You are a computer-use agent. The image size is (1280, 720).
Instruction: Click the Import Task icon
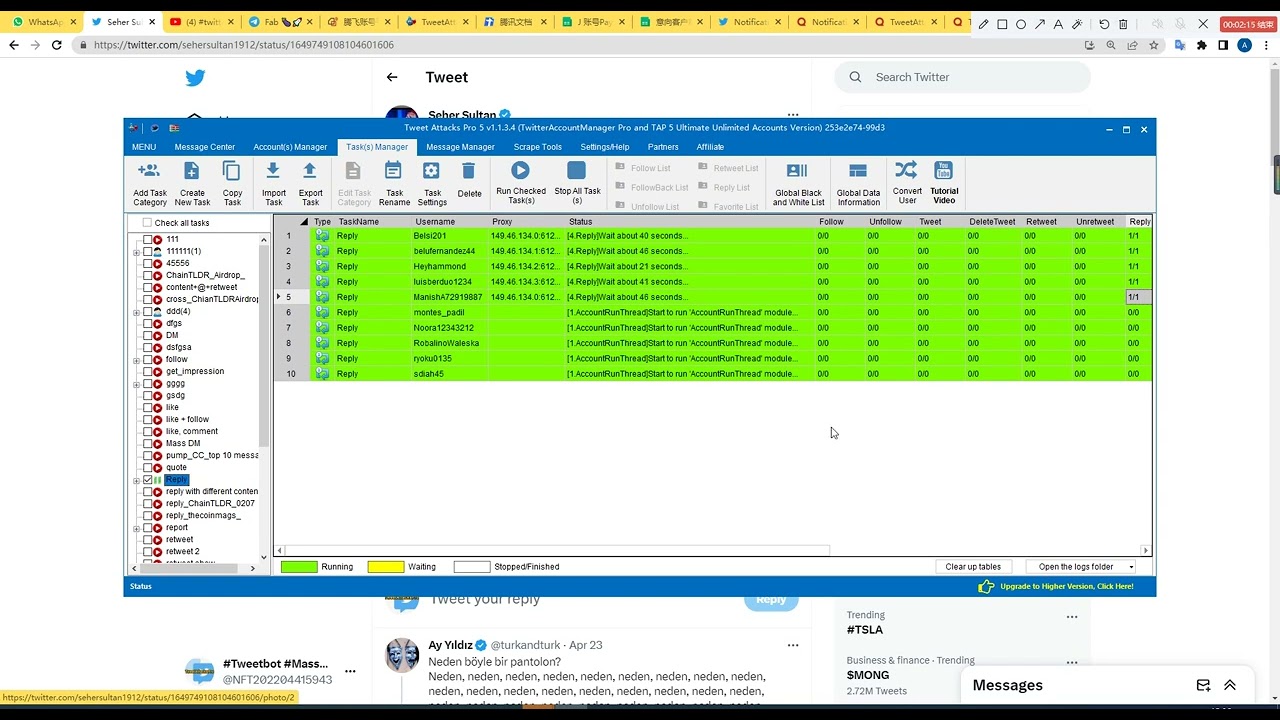[273, 171]
